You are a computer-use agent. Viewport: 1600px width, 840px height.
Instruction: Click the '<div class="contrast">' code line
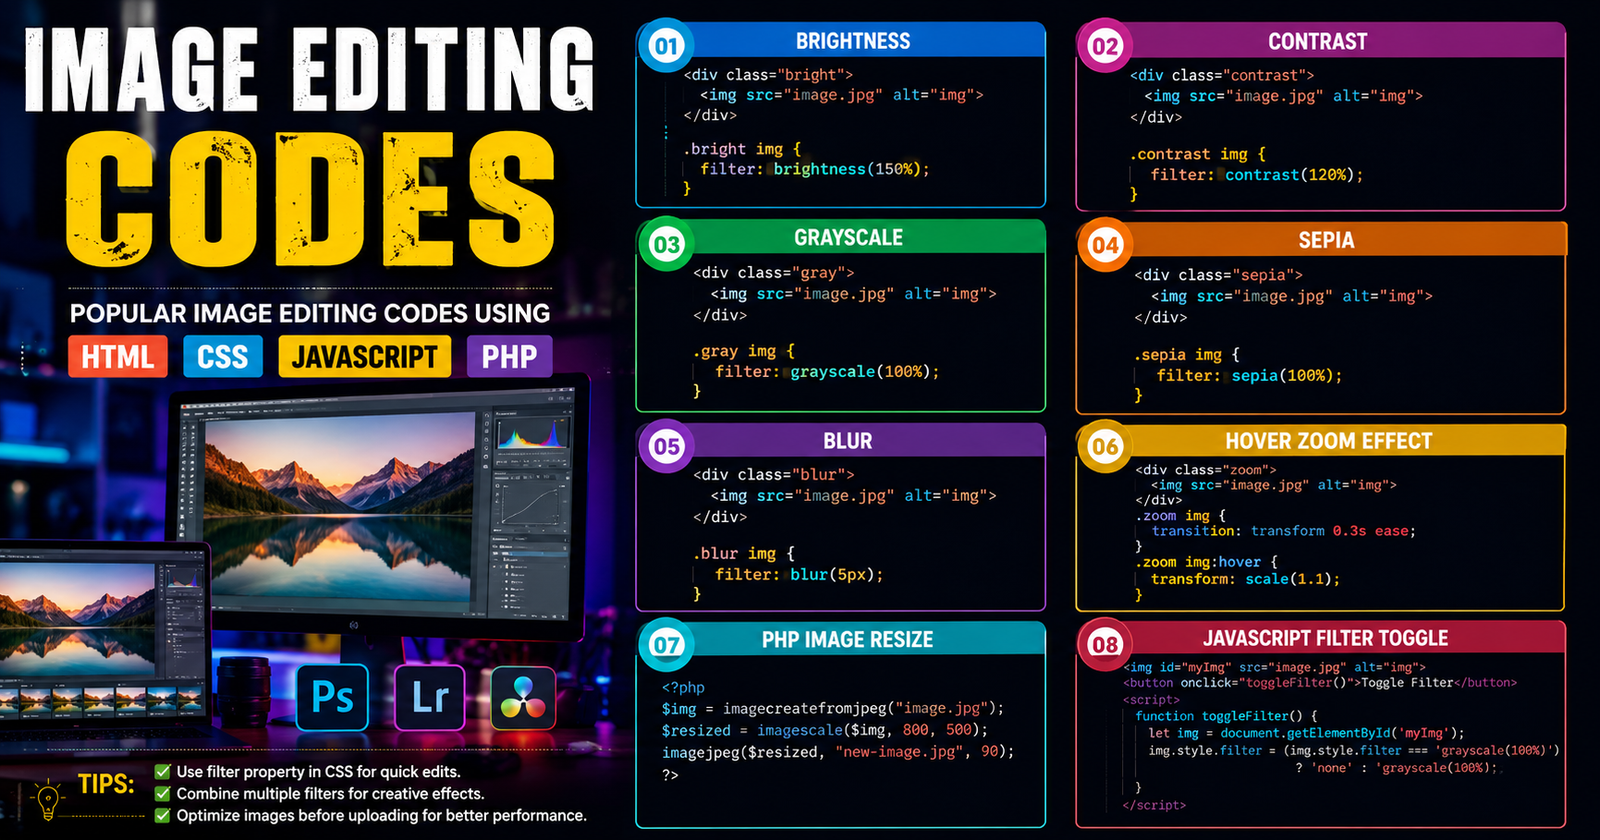[1222, 75]
